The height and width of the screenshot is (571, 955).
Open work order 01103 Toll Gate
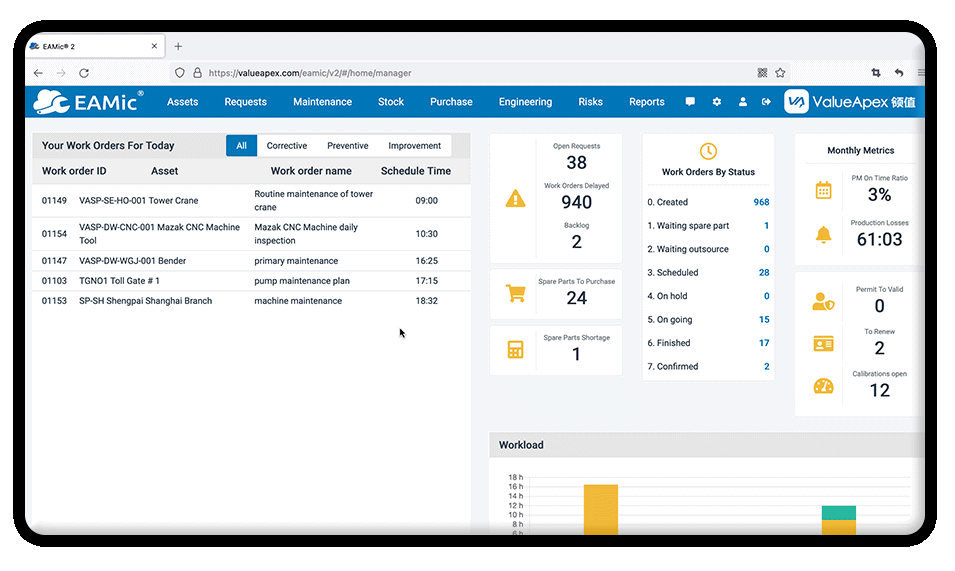(x=251, y=281)
